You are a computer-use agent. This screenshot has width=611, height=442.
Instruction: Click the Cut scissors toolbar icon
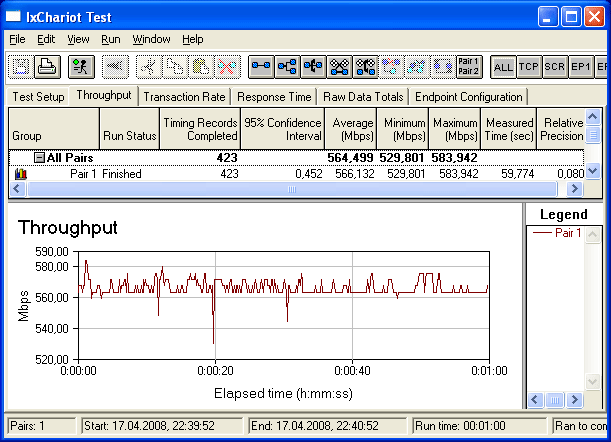[x=148, y=67]
